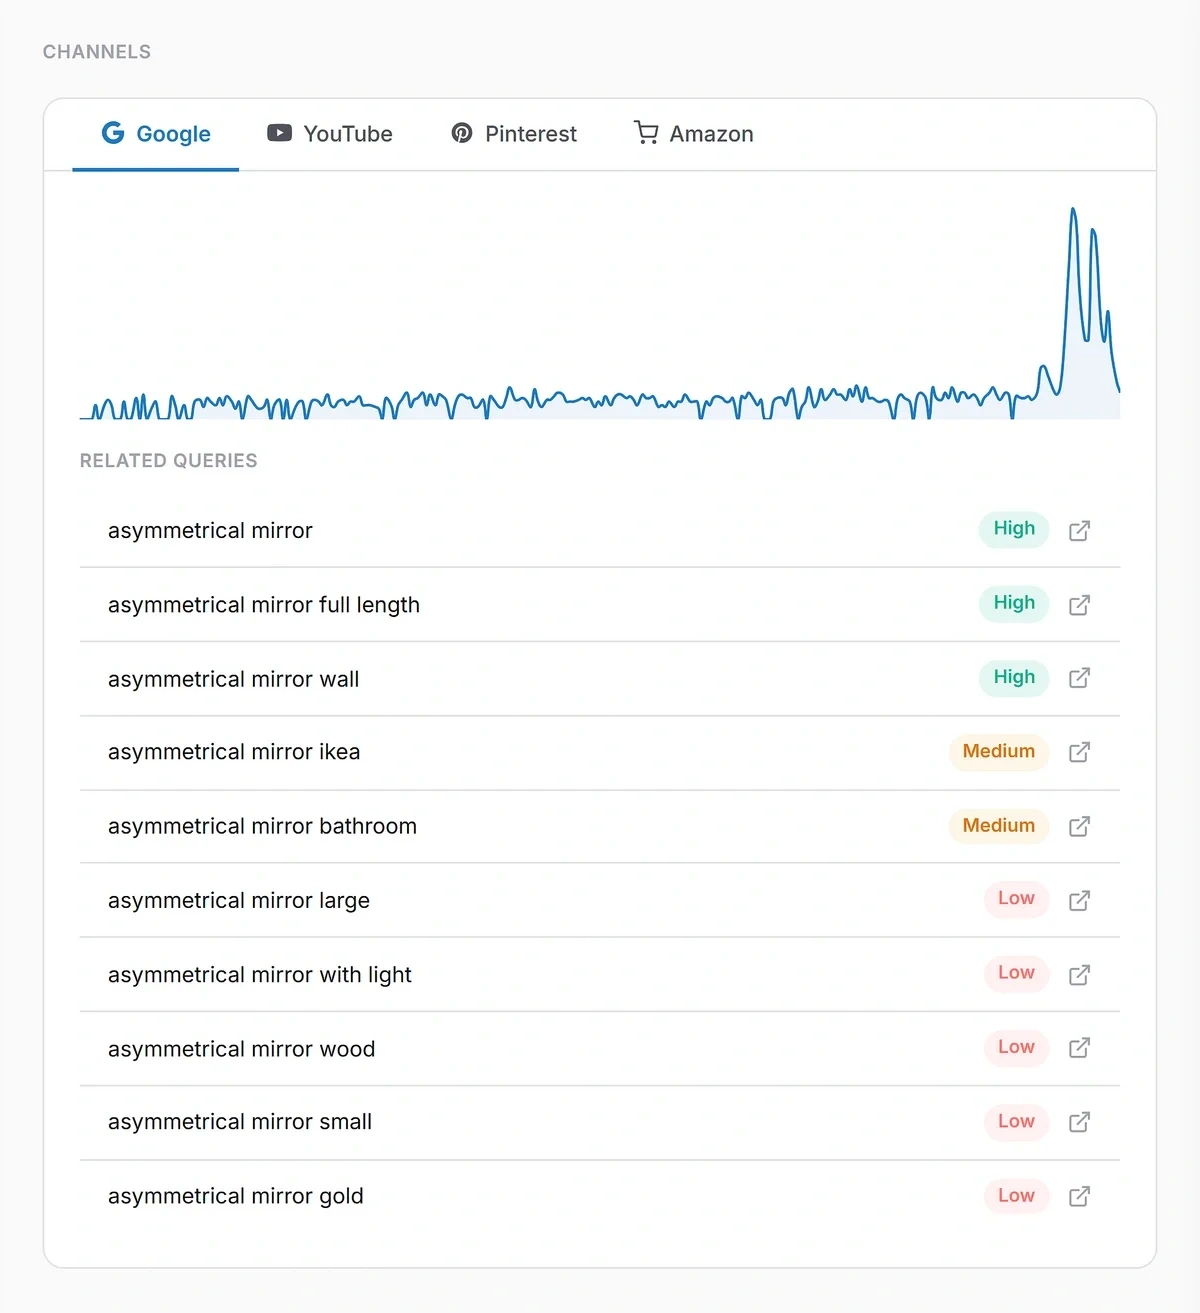Image resolution: width=1200 pixels, height=1313 pixels.
Task: Open external link for asymmetrical mirror bathroom
Action: [1079, 826]
